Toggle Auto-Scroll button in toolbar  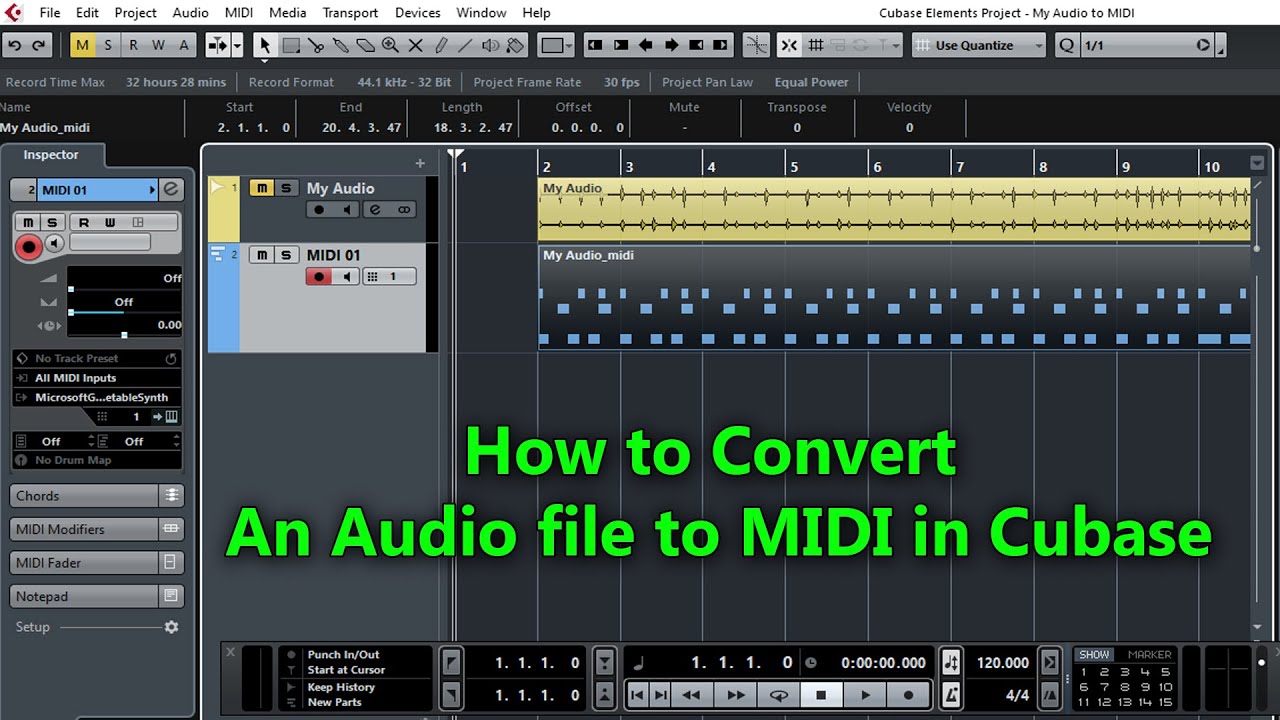pyautogui.click(x=217, y=45)
